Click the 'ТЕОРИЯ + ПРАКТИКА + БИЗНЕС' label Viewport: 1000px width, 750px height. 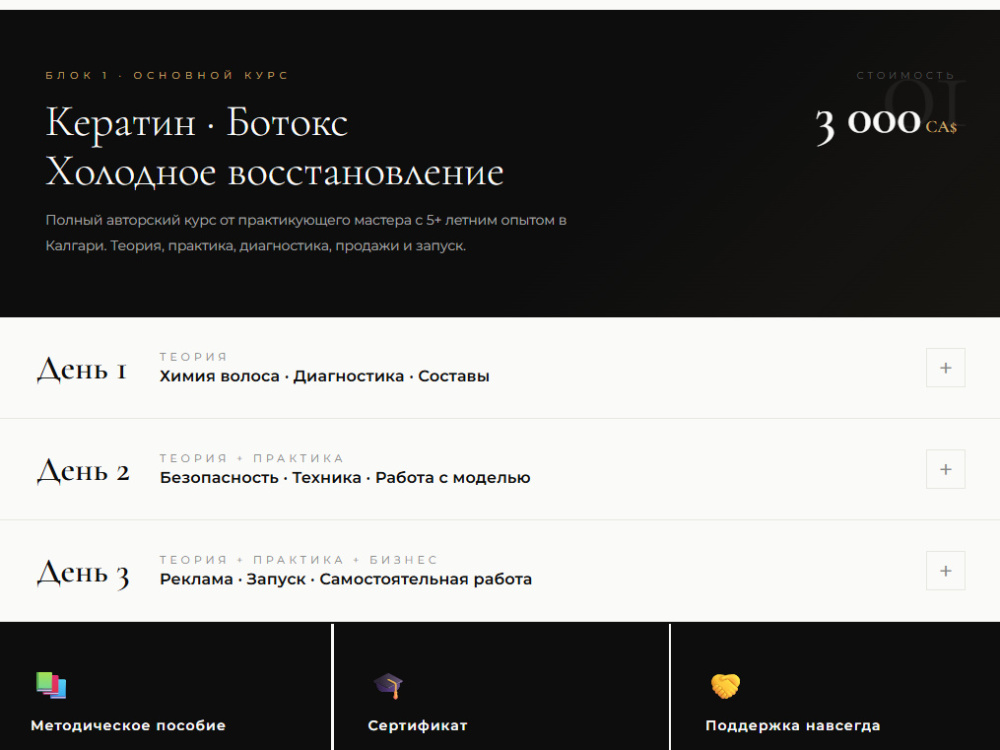coord(298,560)
